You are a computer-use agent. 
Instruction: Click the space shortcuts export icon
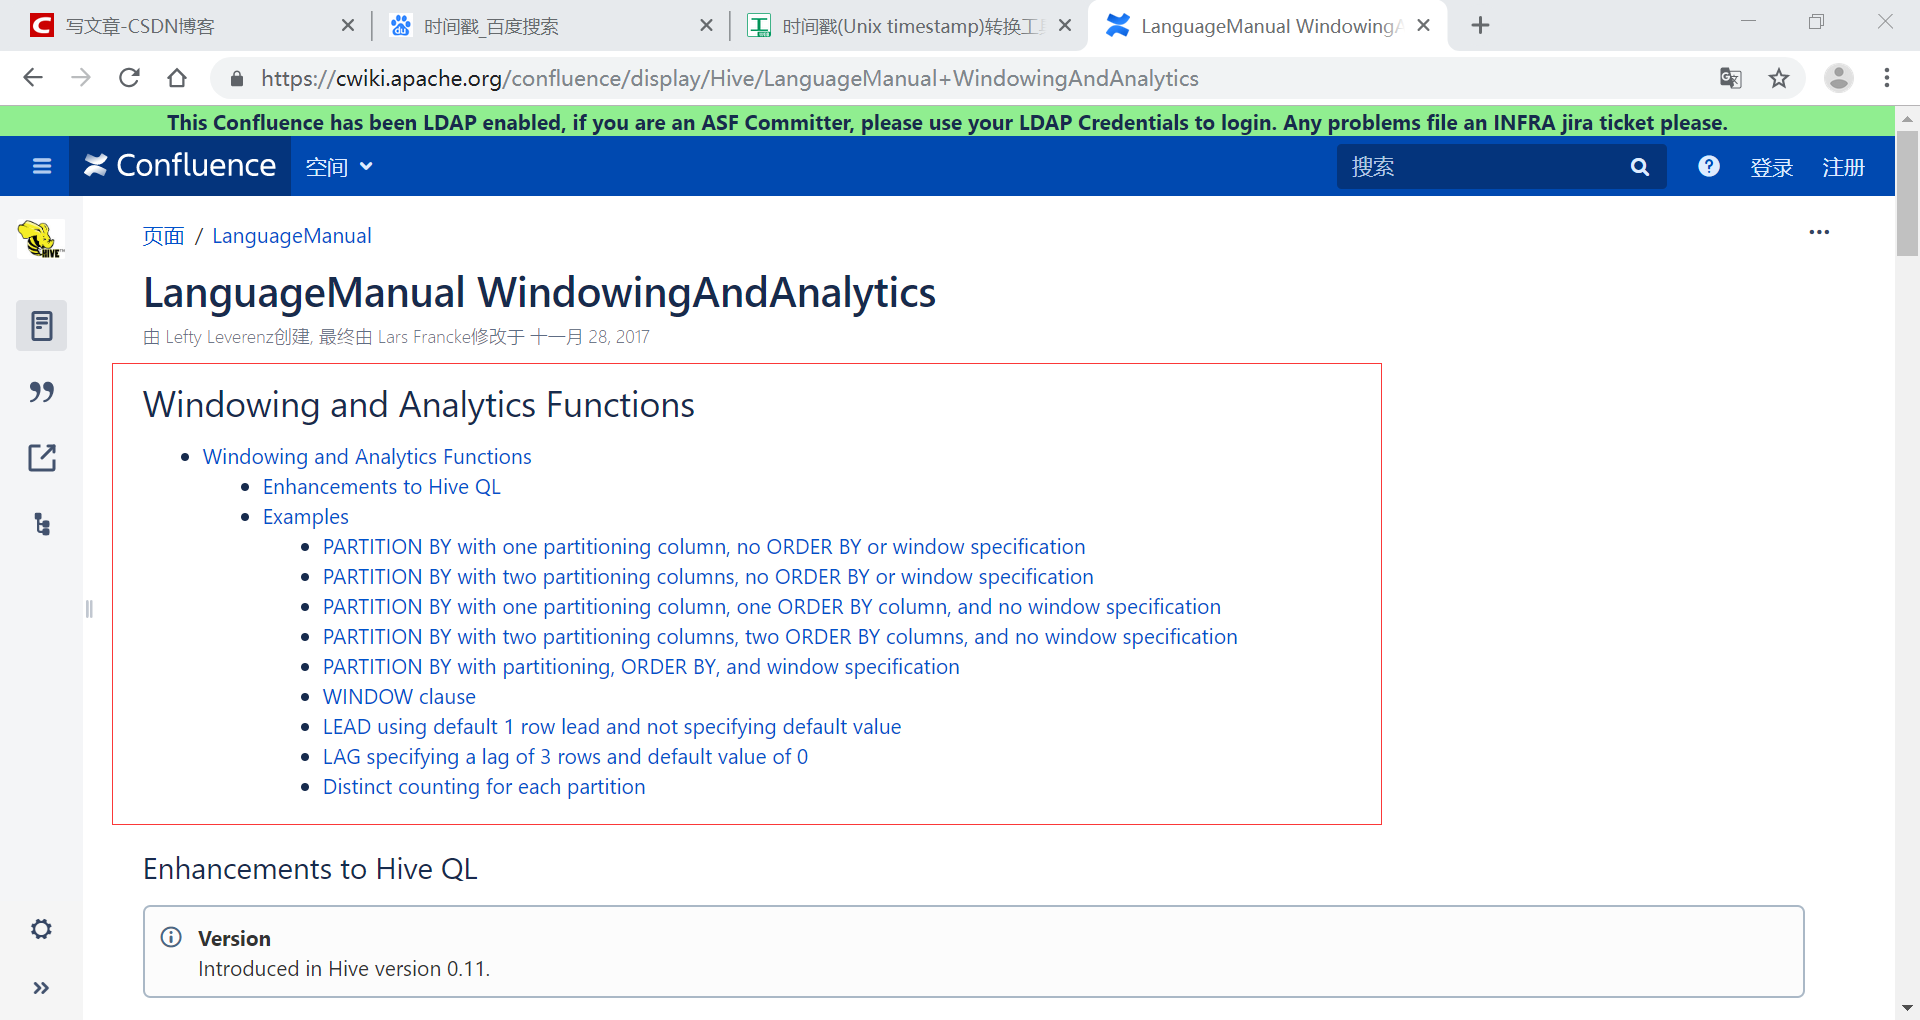pyautogui.click(x=42, y=458)
